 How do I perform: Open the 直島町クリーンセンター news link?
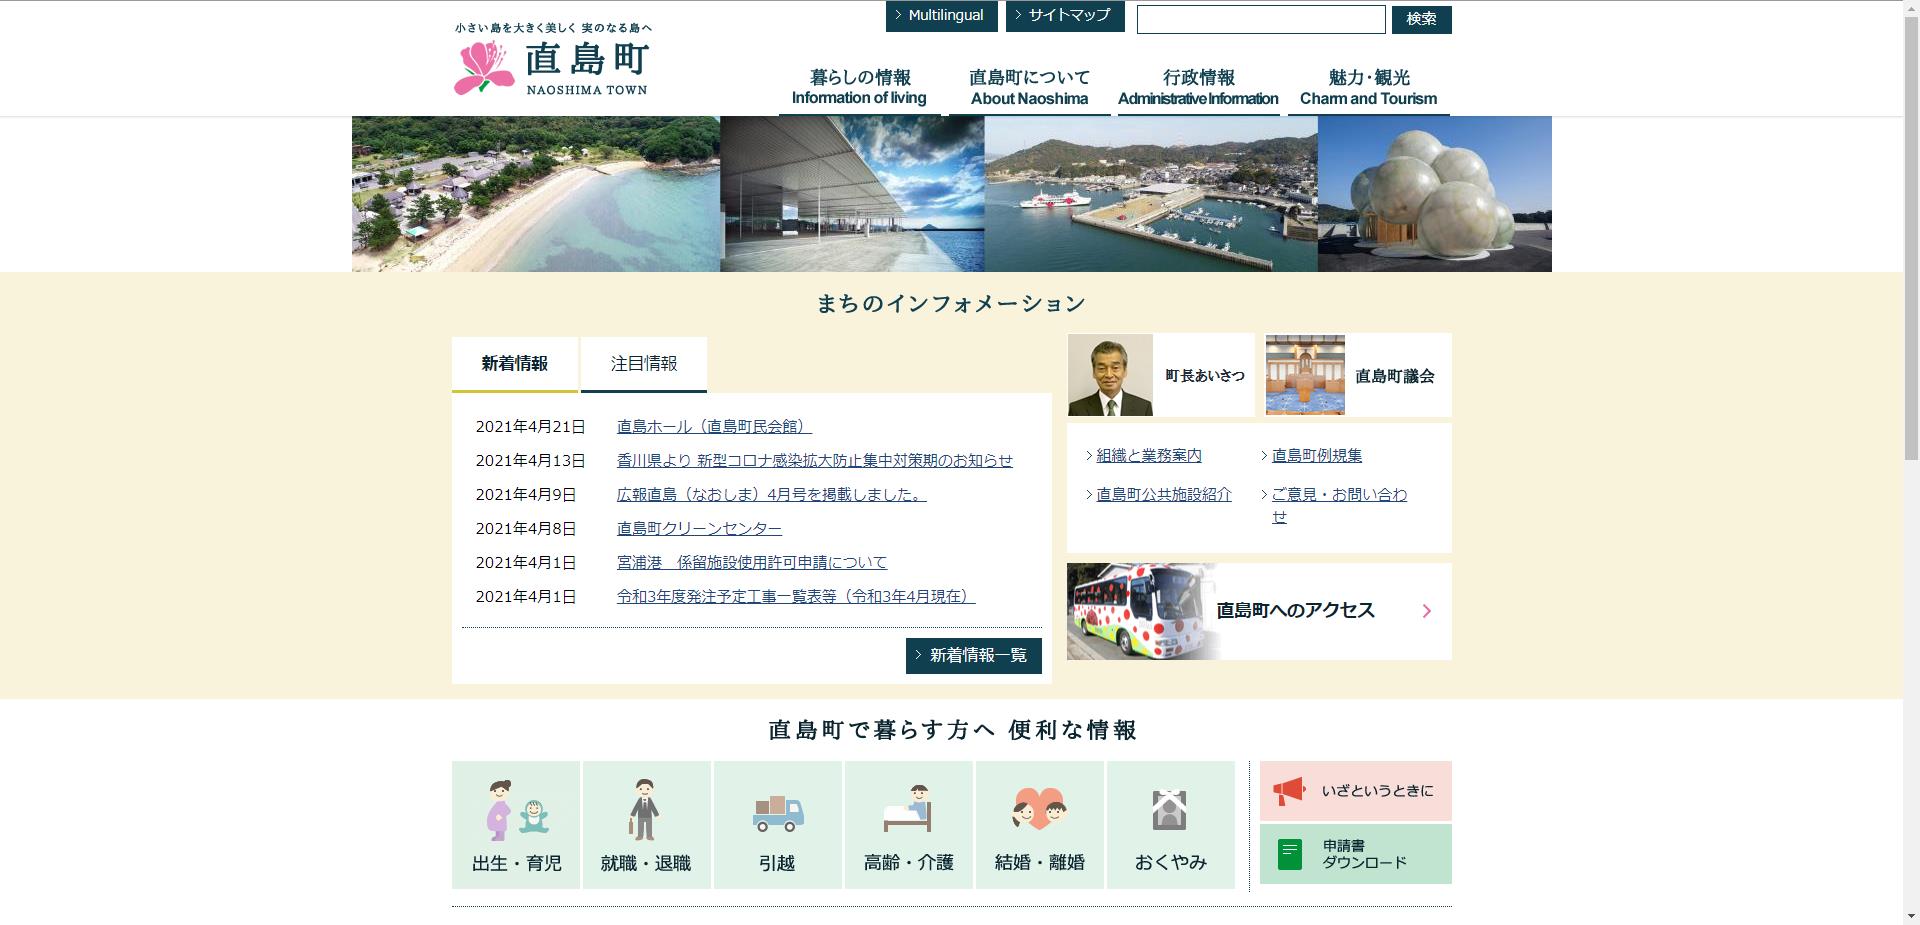[699, 528]
